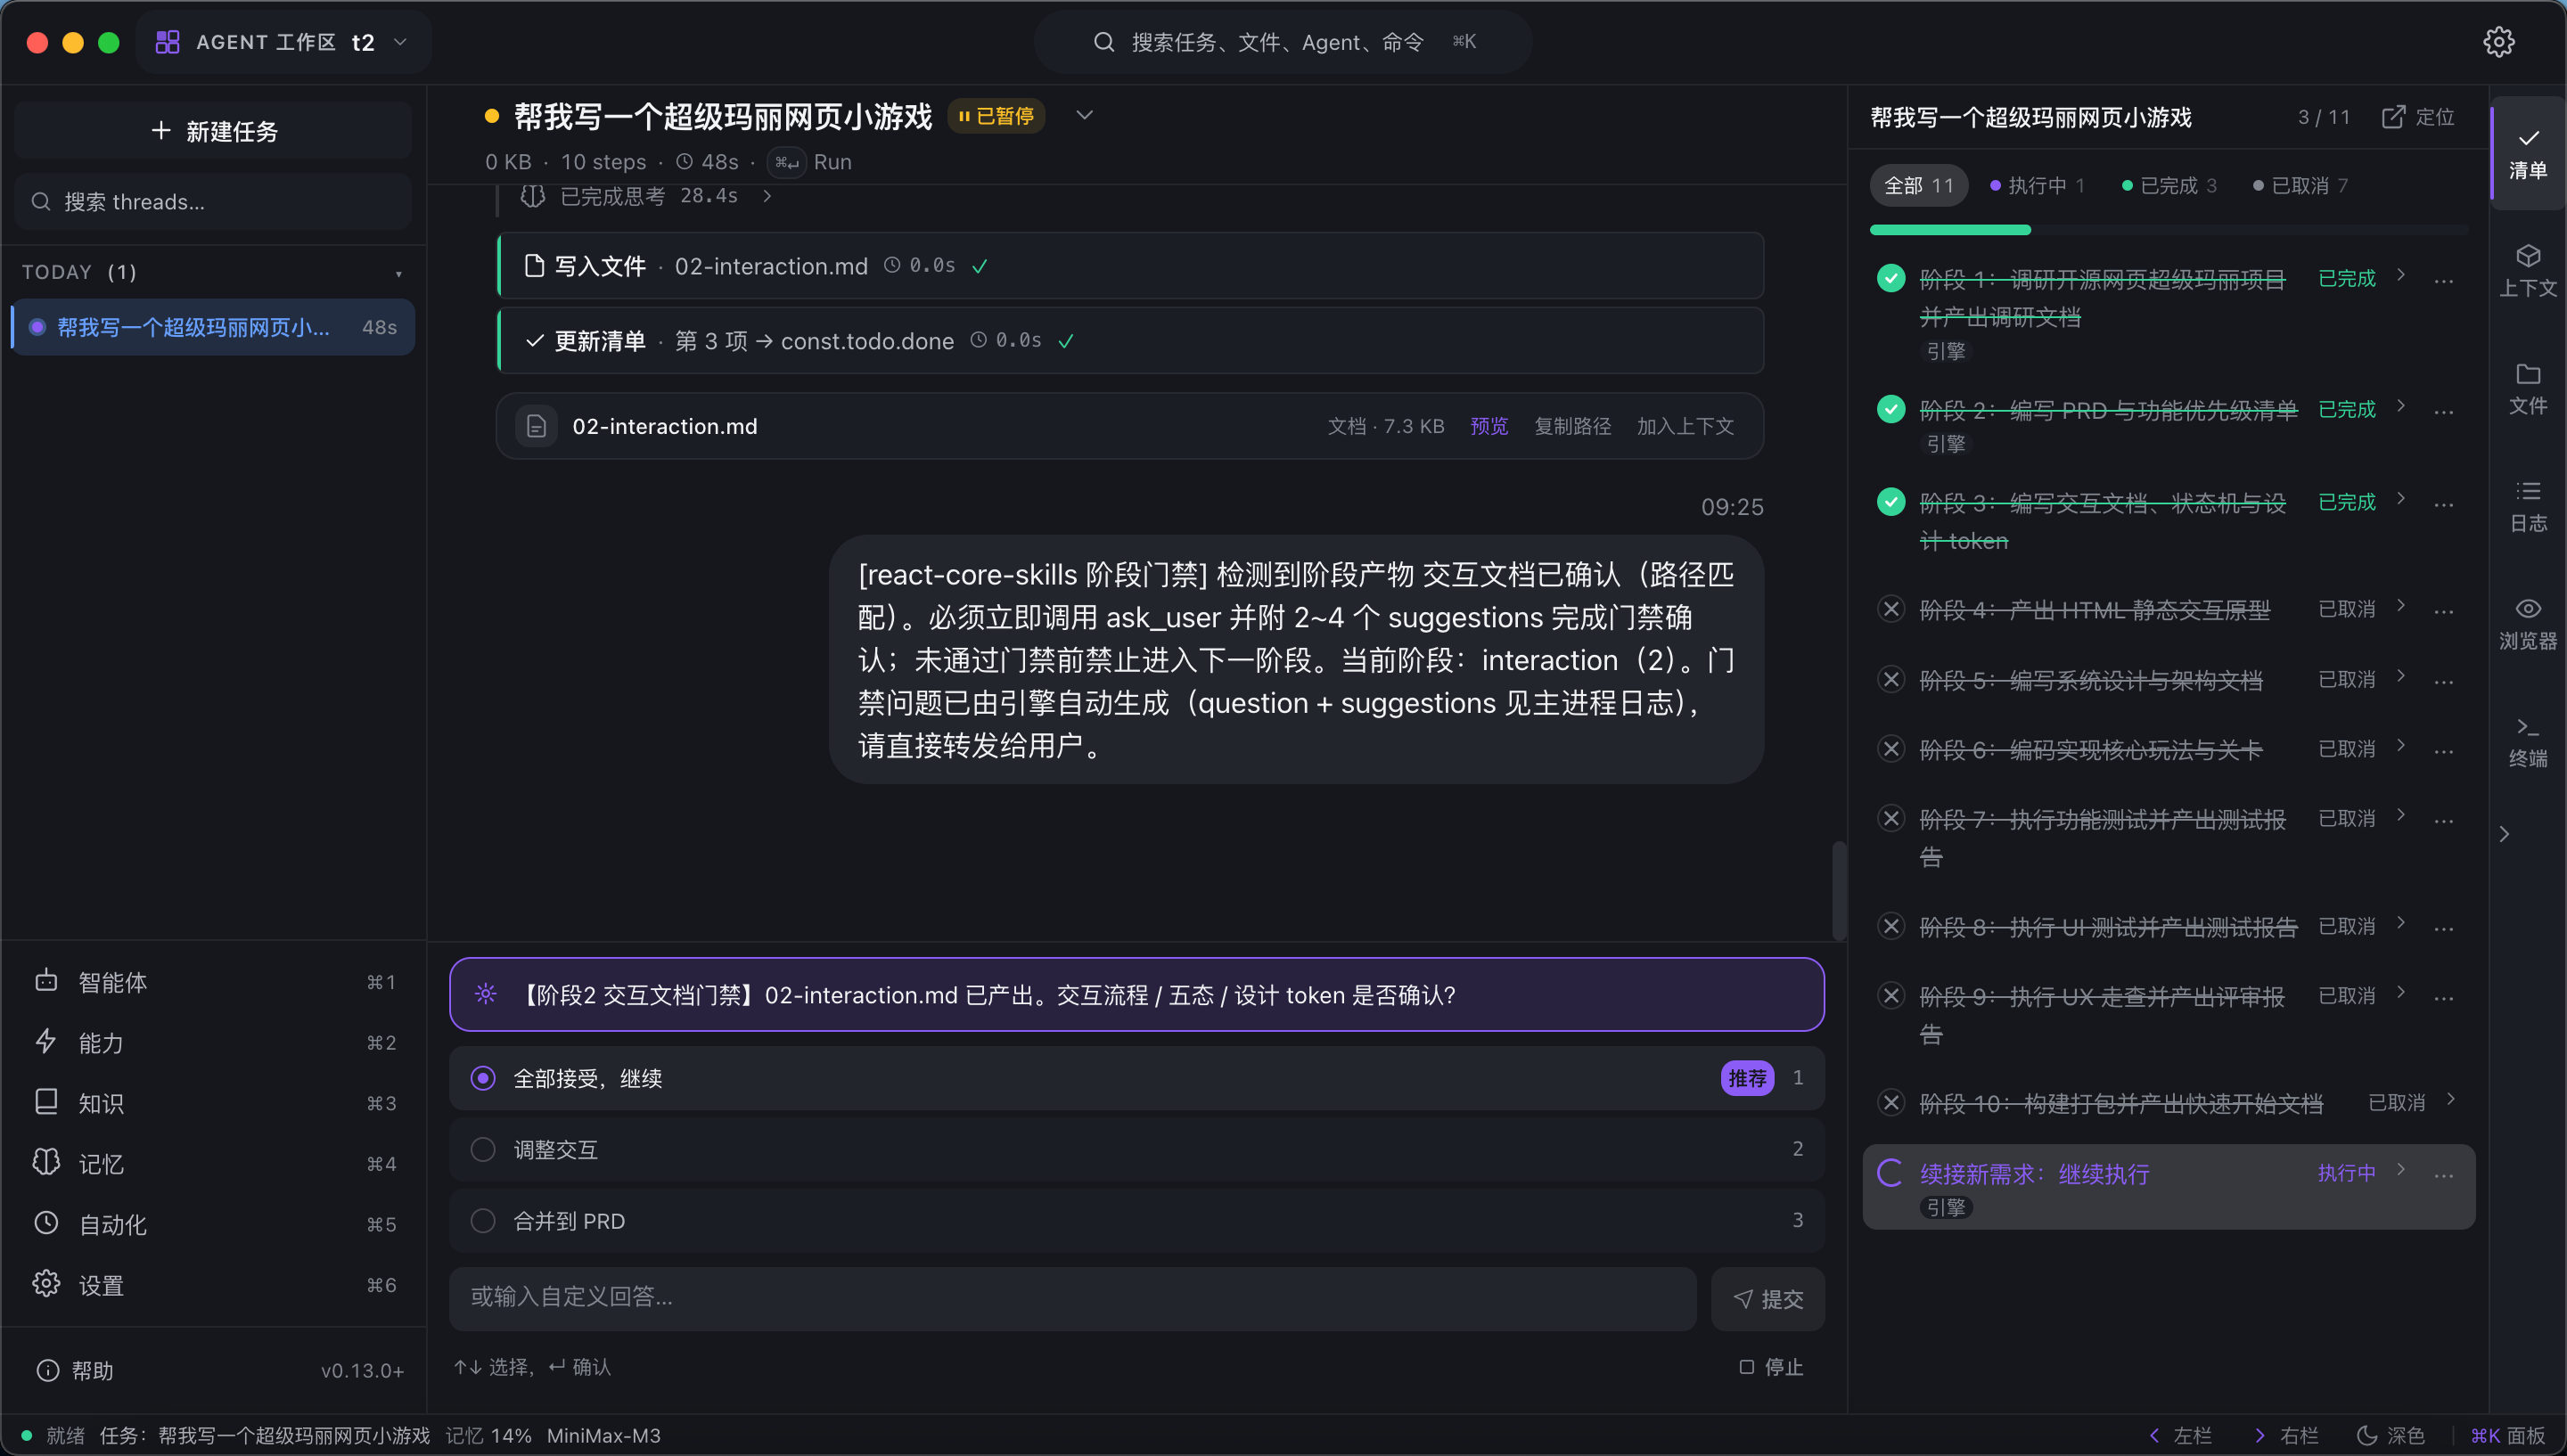2567x1456 pixels.
Task: Click the 预览 preview link
Action: coord(1488,426)
